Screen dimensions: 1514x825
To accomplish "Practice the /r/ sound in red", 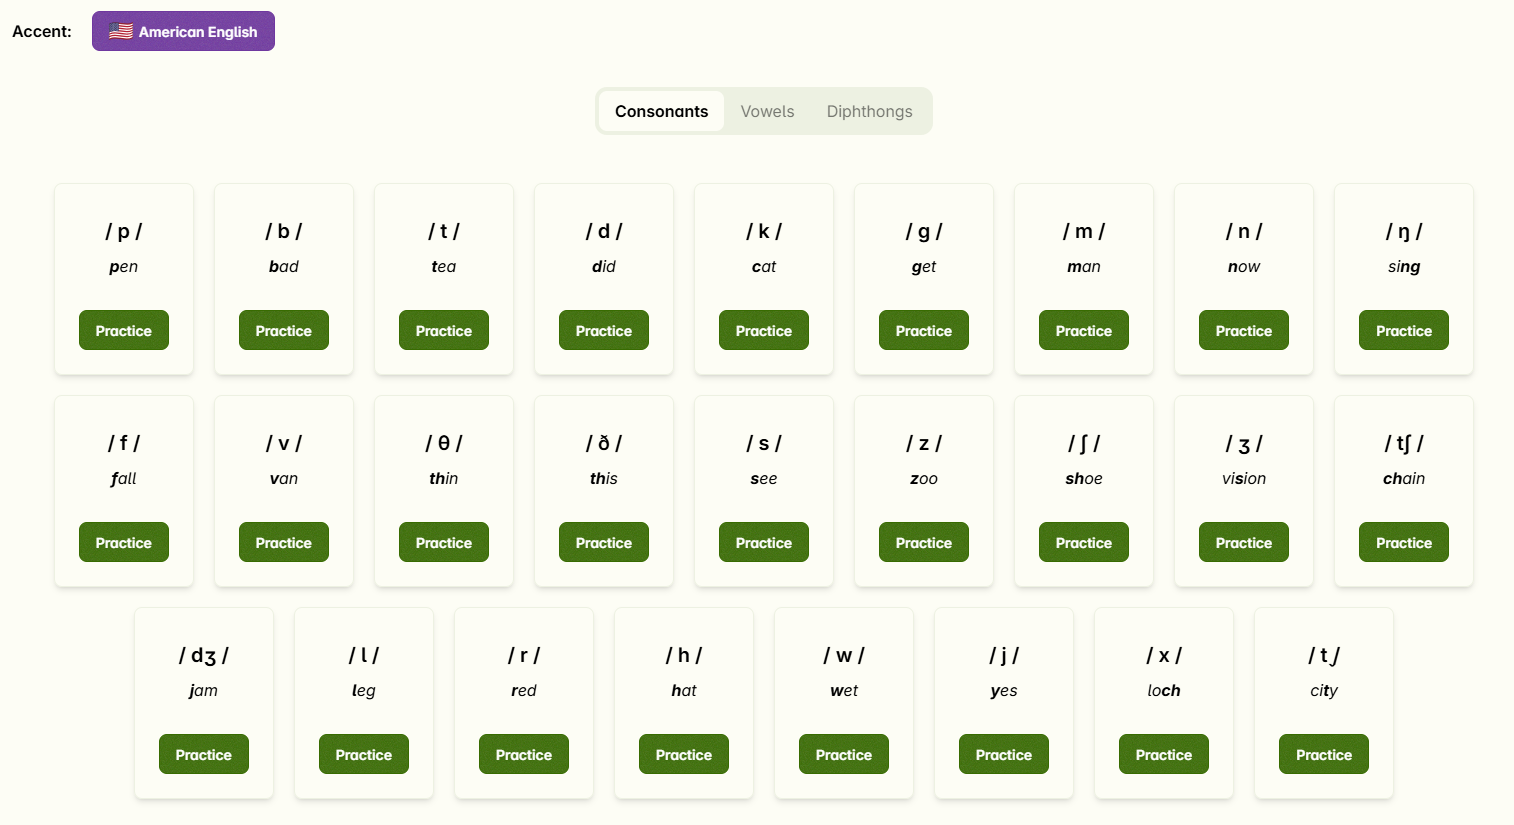I will [524, 754].
